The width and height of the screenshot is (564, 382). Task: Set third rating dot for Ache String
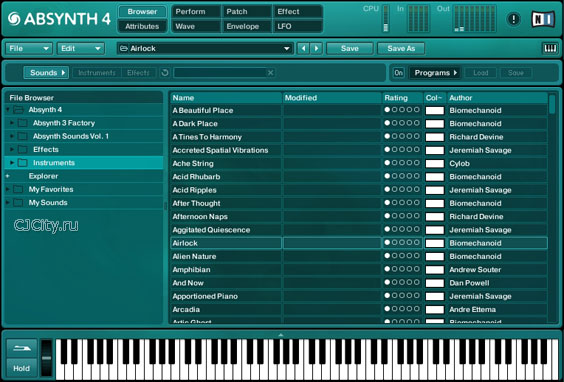click(402, 163)
